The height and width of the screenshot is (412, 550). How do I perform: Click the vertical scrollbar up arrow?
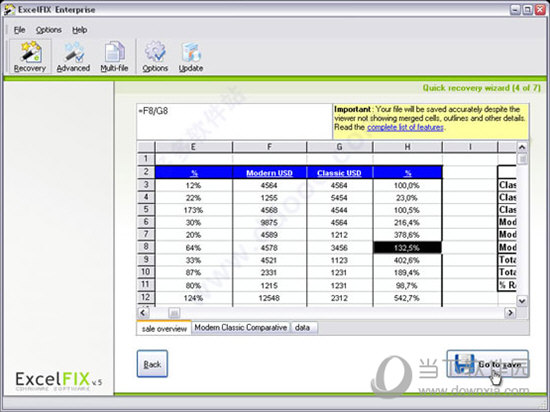click(522, 147)
